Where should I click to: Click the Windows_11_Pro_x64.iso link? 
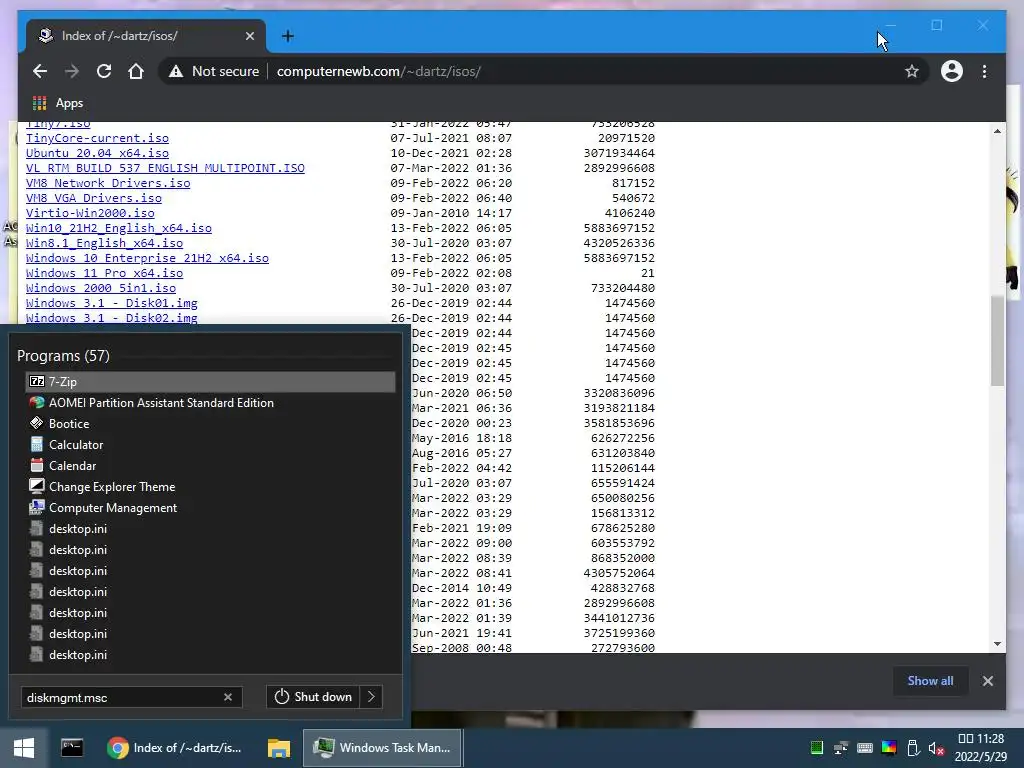tap(104, 273)
